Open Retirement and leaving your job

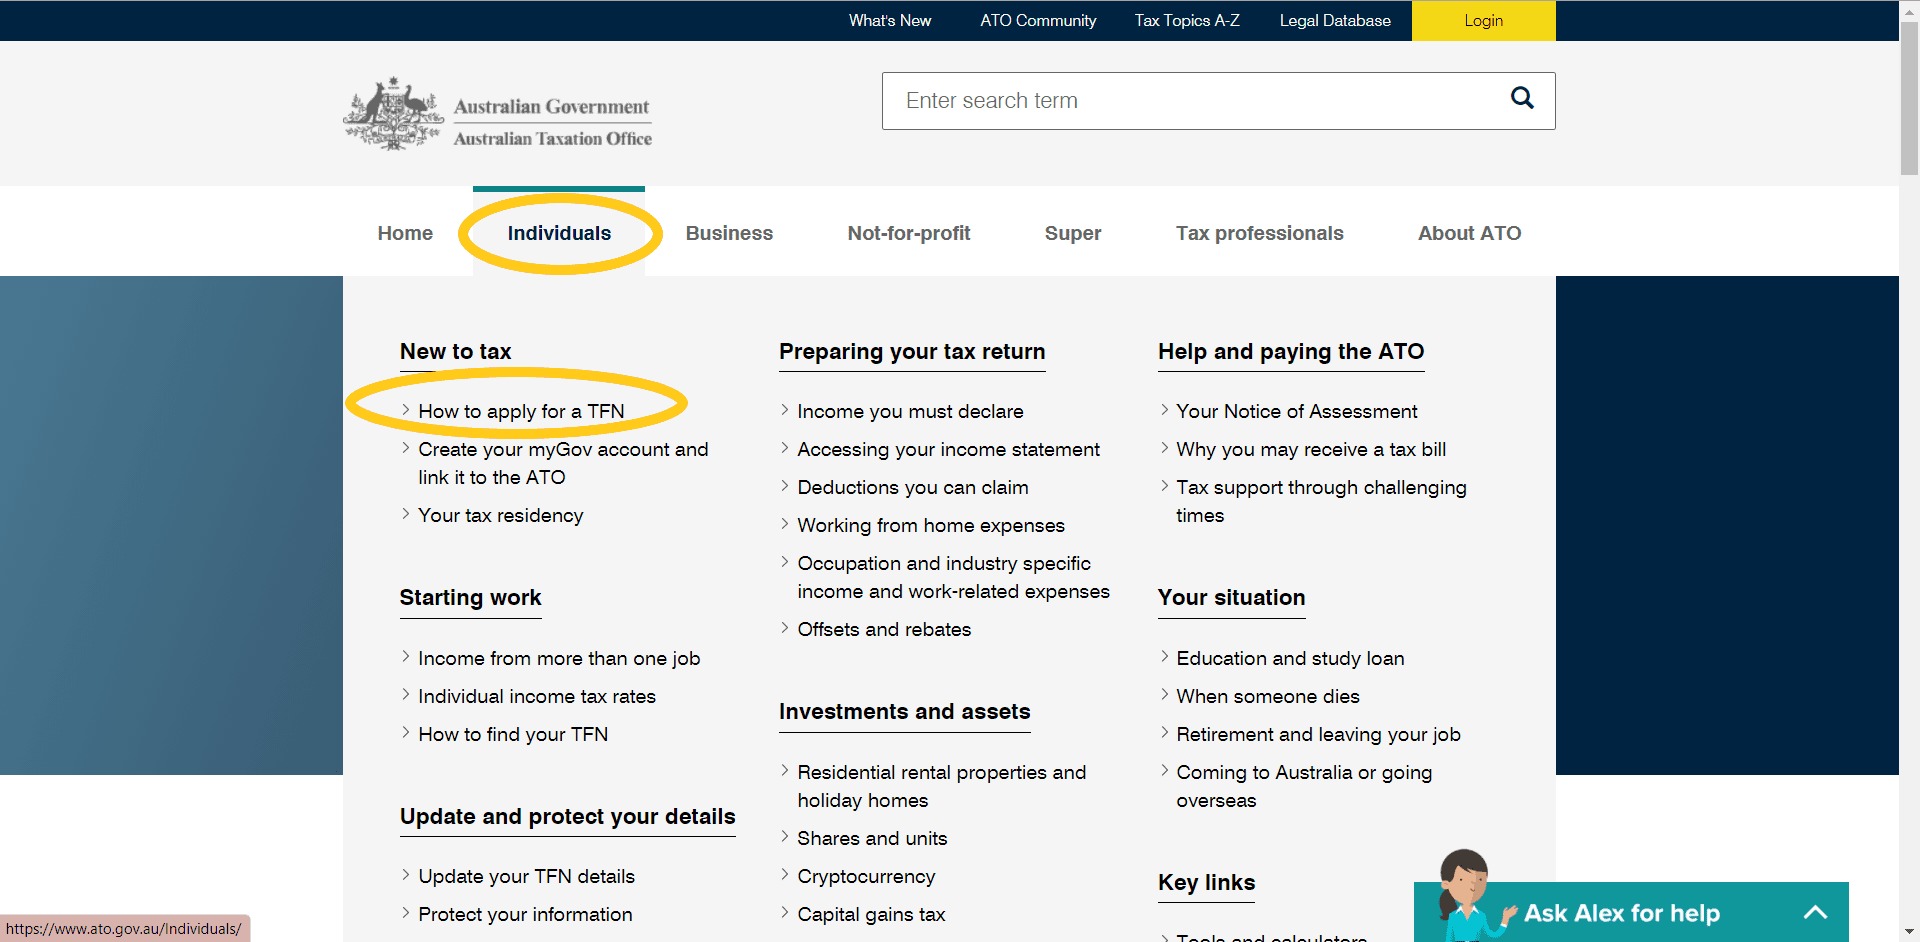[x=1318, y=735]
